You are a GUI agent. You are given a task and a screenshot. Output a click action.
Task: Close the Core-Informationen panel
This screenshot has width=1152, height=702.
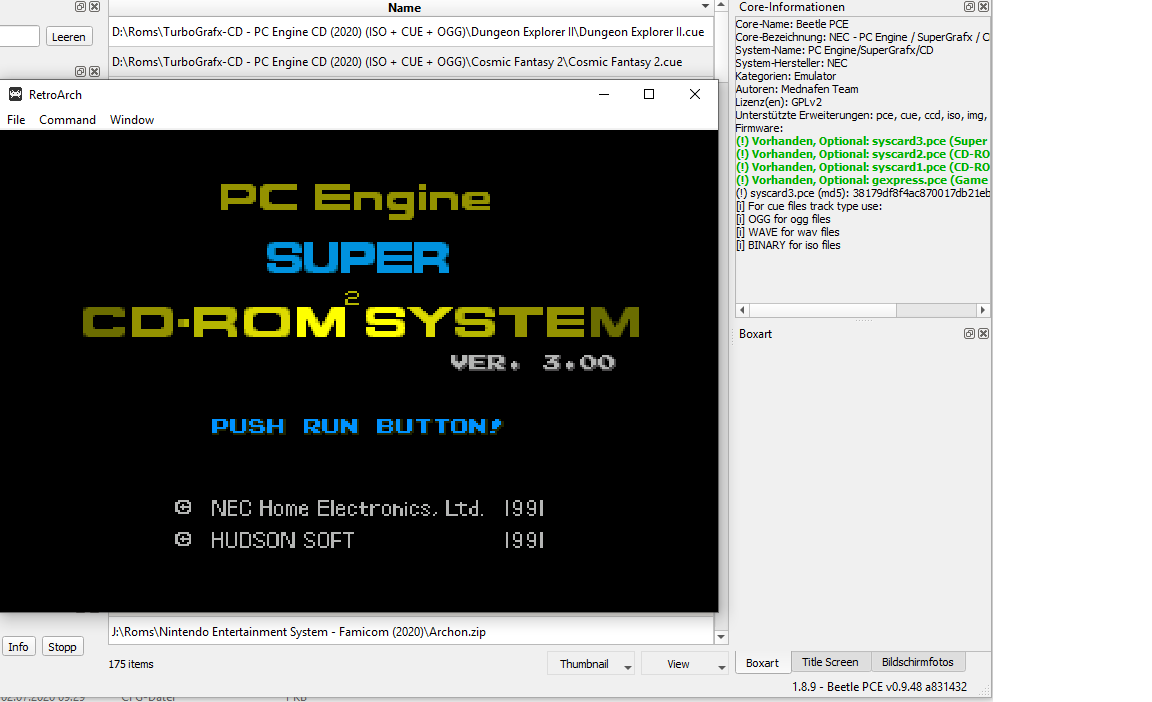coord(983,7)
